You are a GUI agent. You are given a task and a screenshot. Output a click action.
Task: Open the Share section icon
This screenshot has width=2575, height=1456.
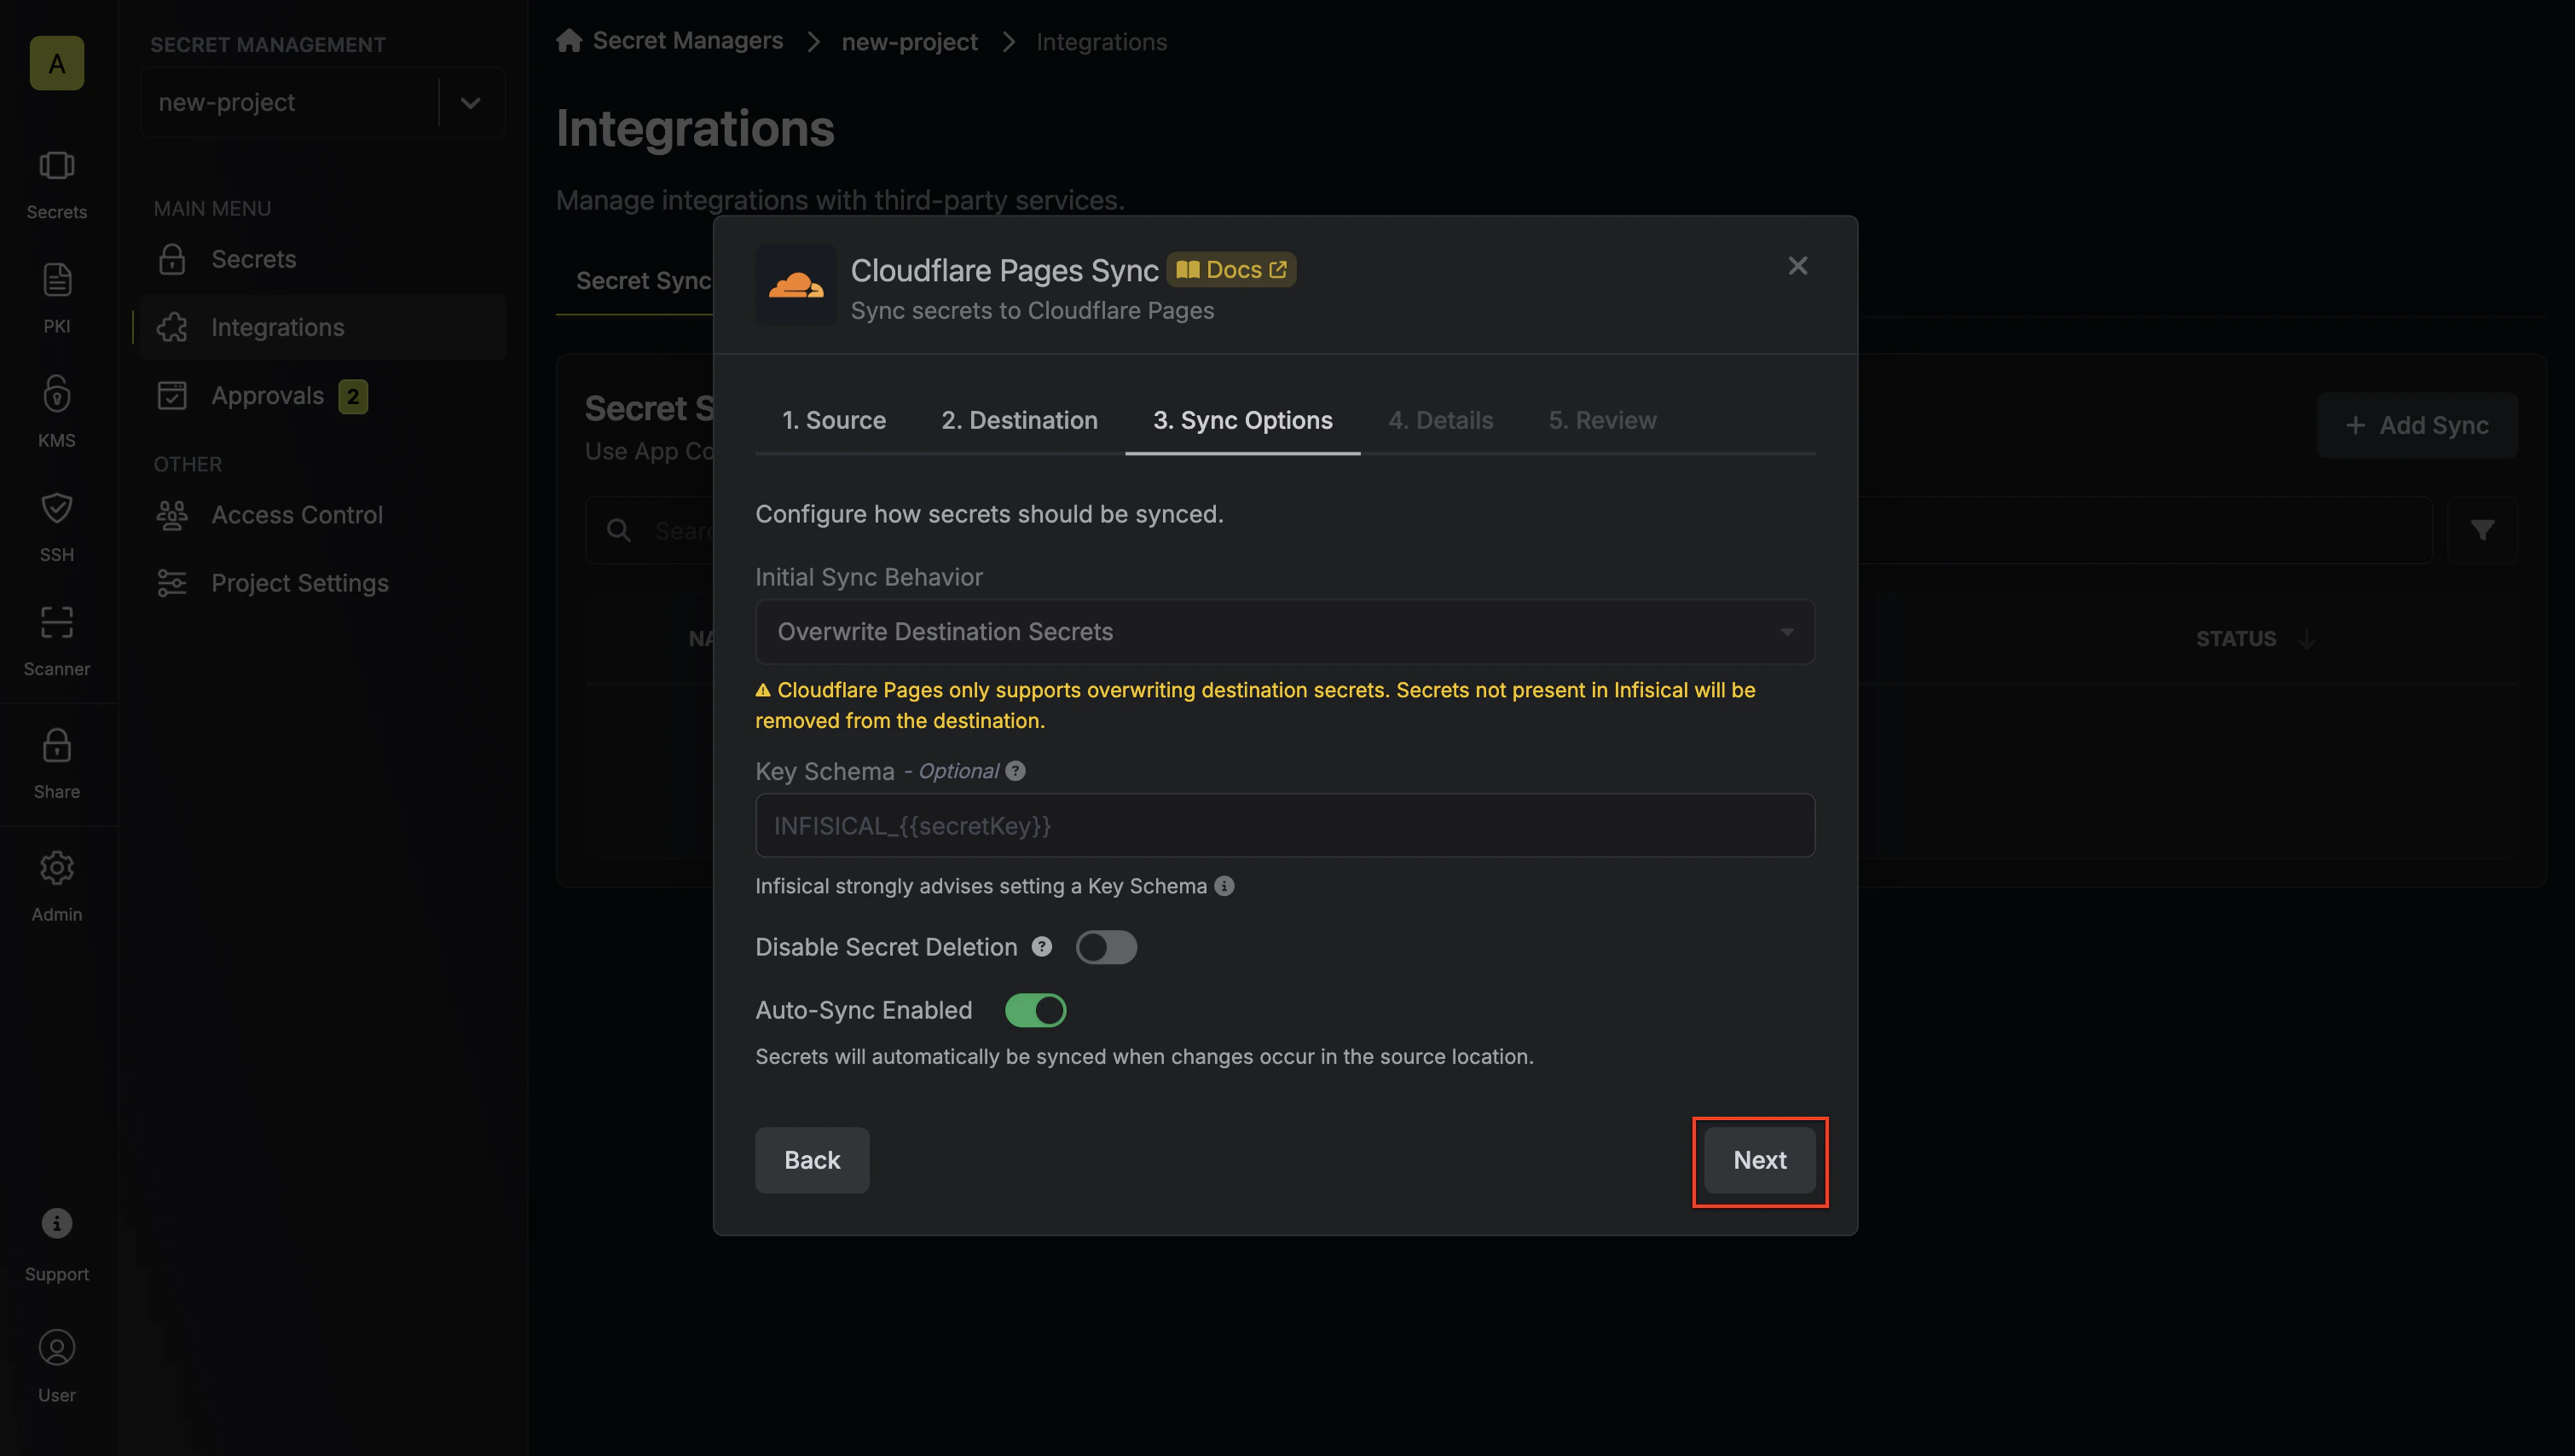tap(57, 745)
